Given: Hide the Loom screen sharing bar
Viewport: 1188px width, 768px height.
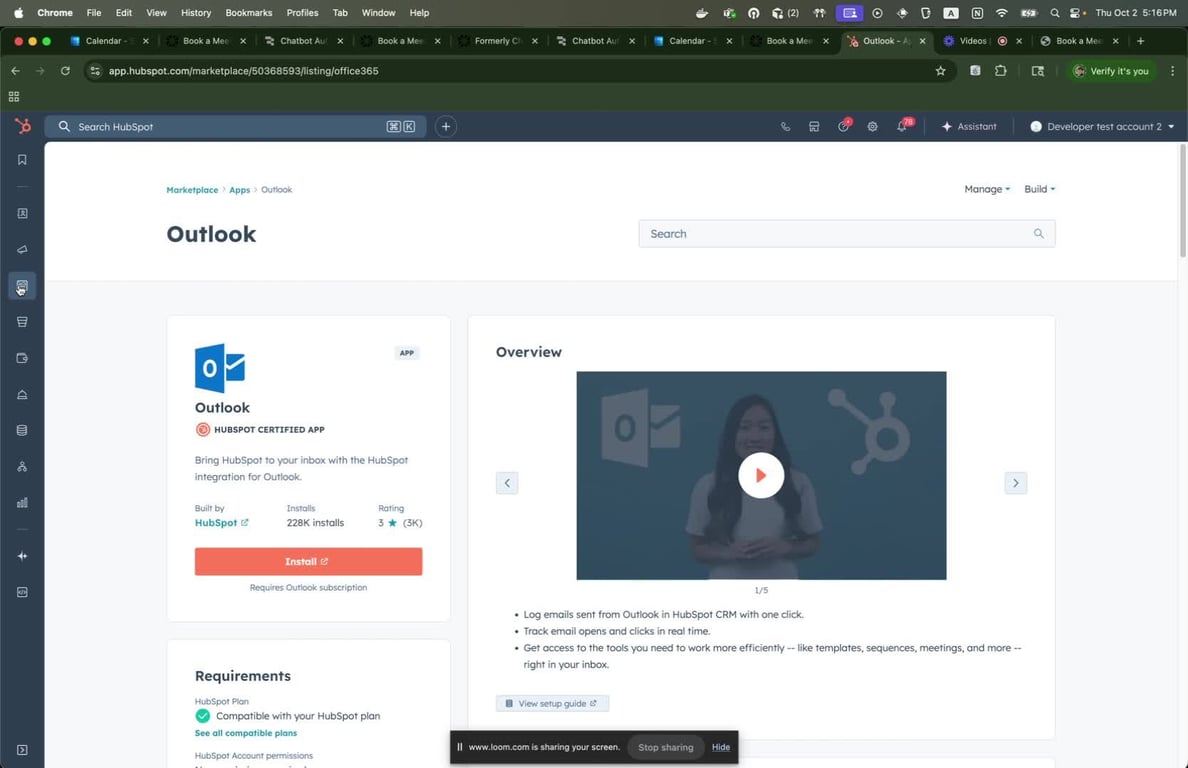Looking at the screenshot, I should pos(721,747).
